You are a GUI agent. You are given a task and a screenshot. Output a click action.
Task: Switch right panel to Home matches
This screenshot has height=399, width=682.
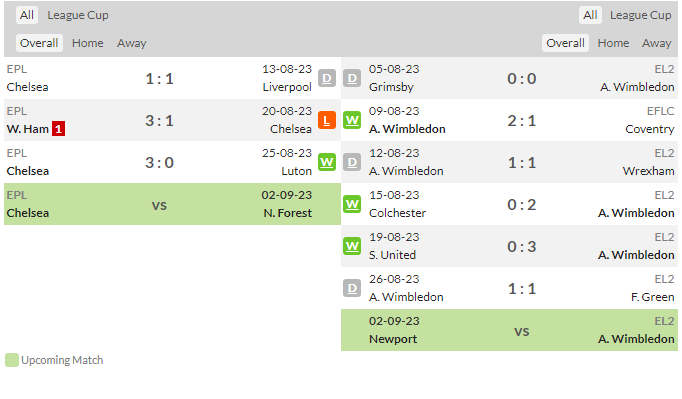(x=613, y=43)
